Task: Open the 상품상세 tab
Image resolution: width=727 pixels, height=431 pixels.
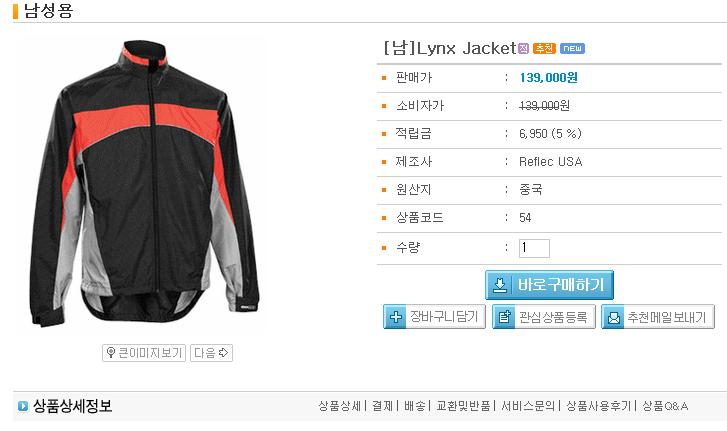Action: [339, 406]
